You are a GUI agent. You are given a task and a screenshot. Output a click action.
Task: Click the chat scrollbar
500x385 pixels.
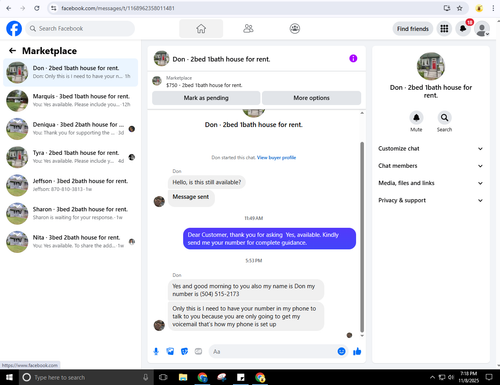(x=362, y=237)
